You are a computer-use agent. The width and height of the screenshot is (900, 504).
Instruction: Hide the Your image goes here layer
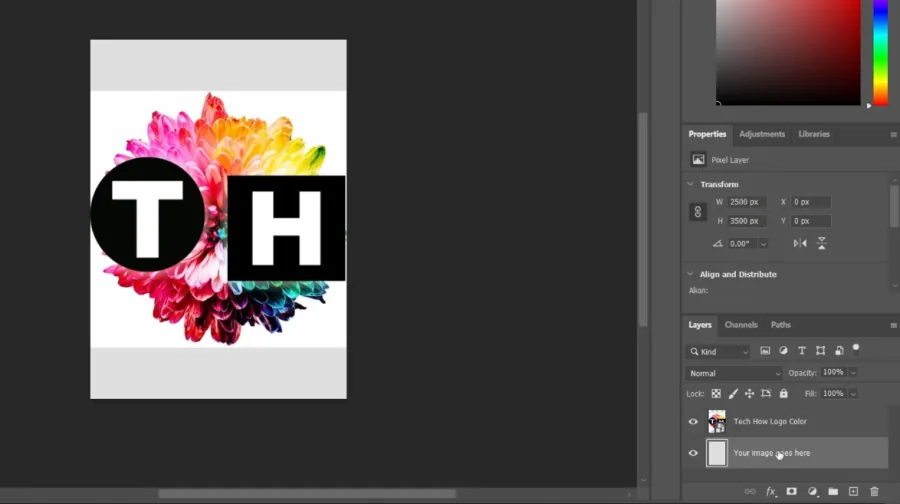[693, 453]
